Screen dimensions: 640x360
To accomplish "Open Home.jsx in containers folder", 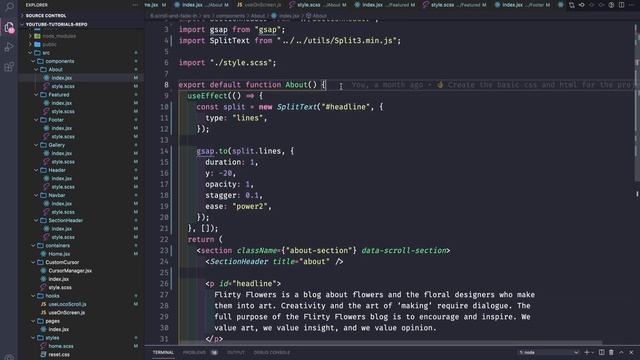I will pos(59,254).
